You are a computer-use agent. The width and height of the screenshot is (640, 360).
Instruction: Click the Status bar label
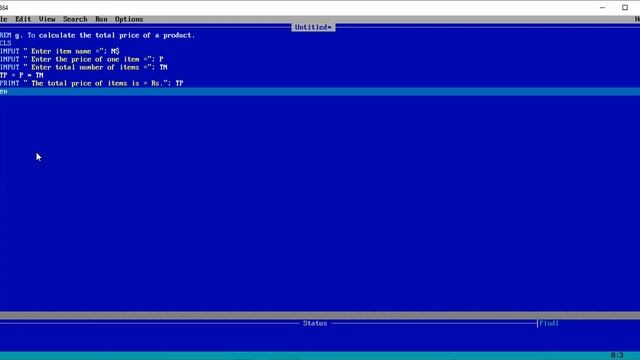(x=315, y=323)
